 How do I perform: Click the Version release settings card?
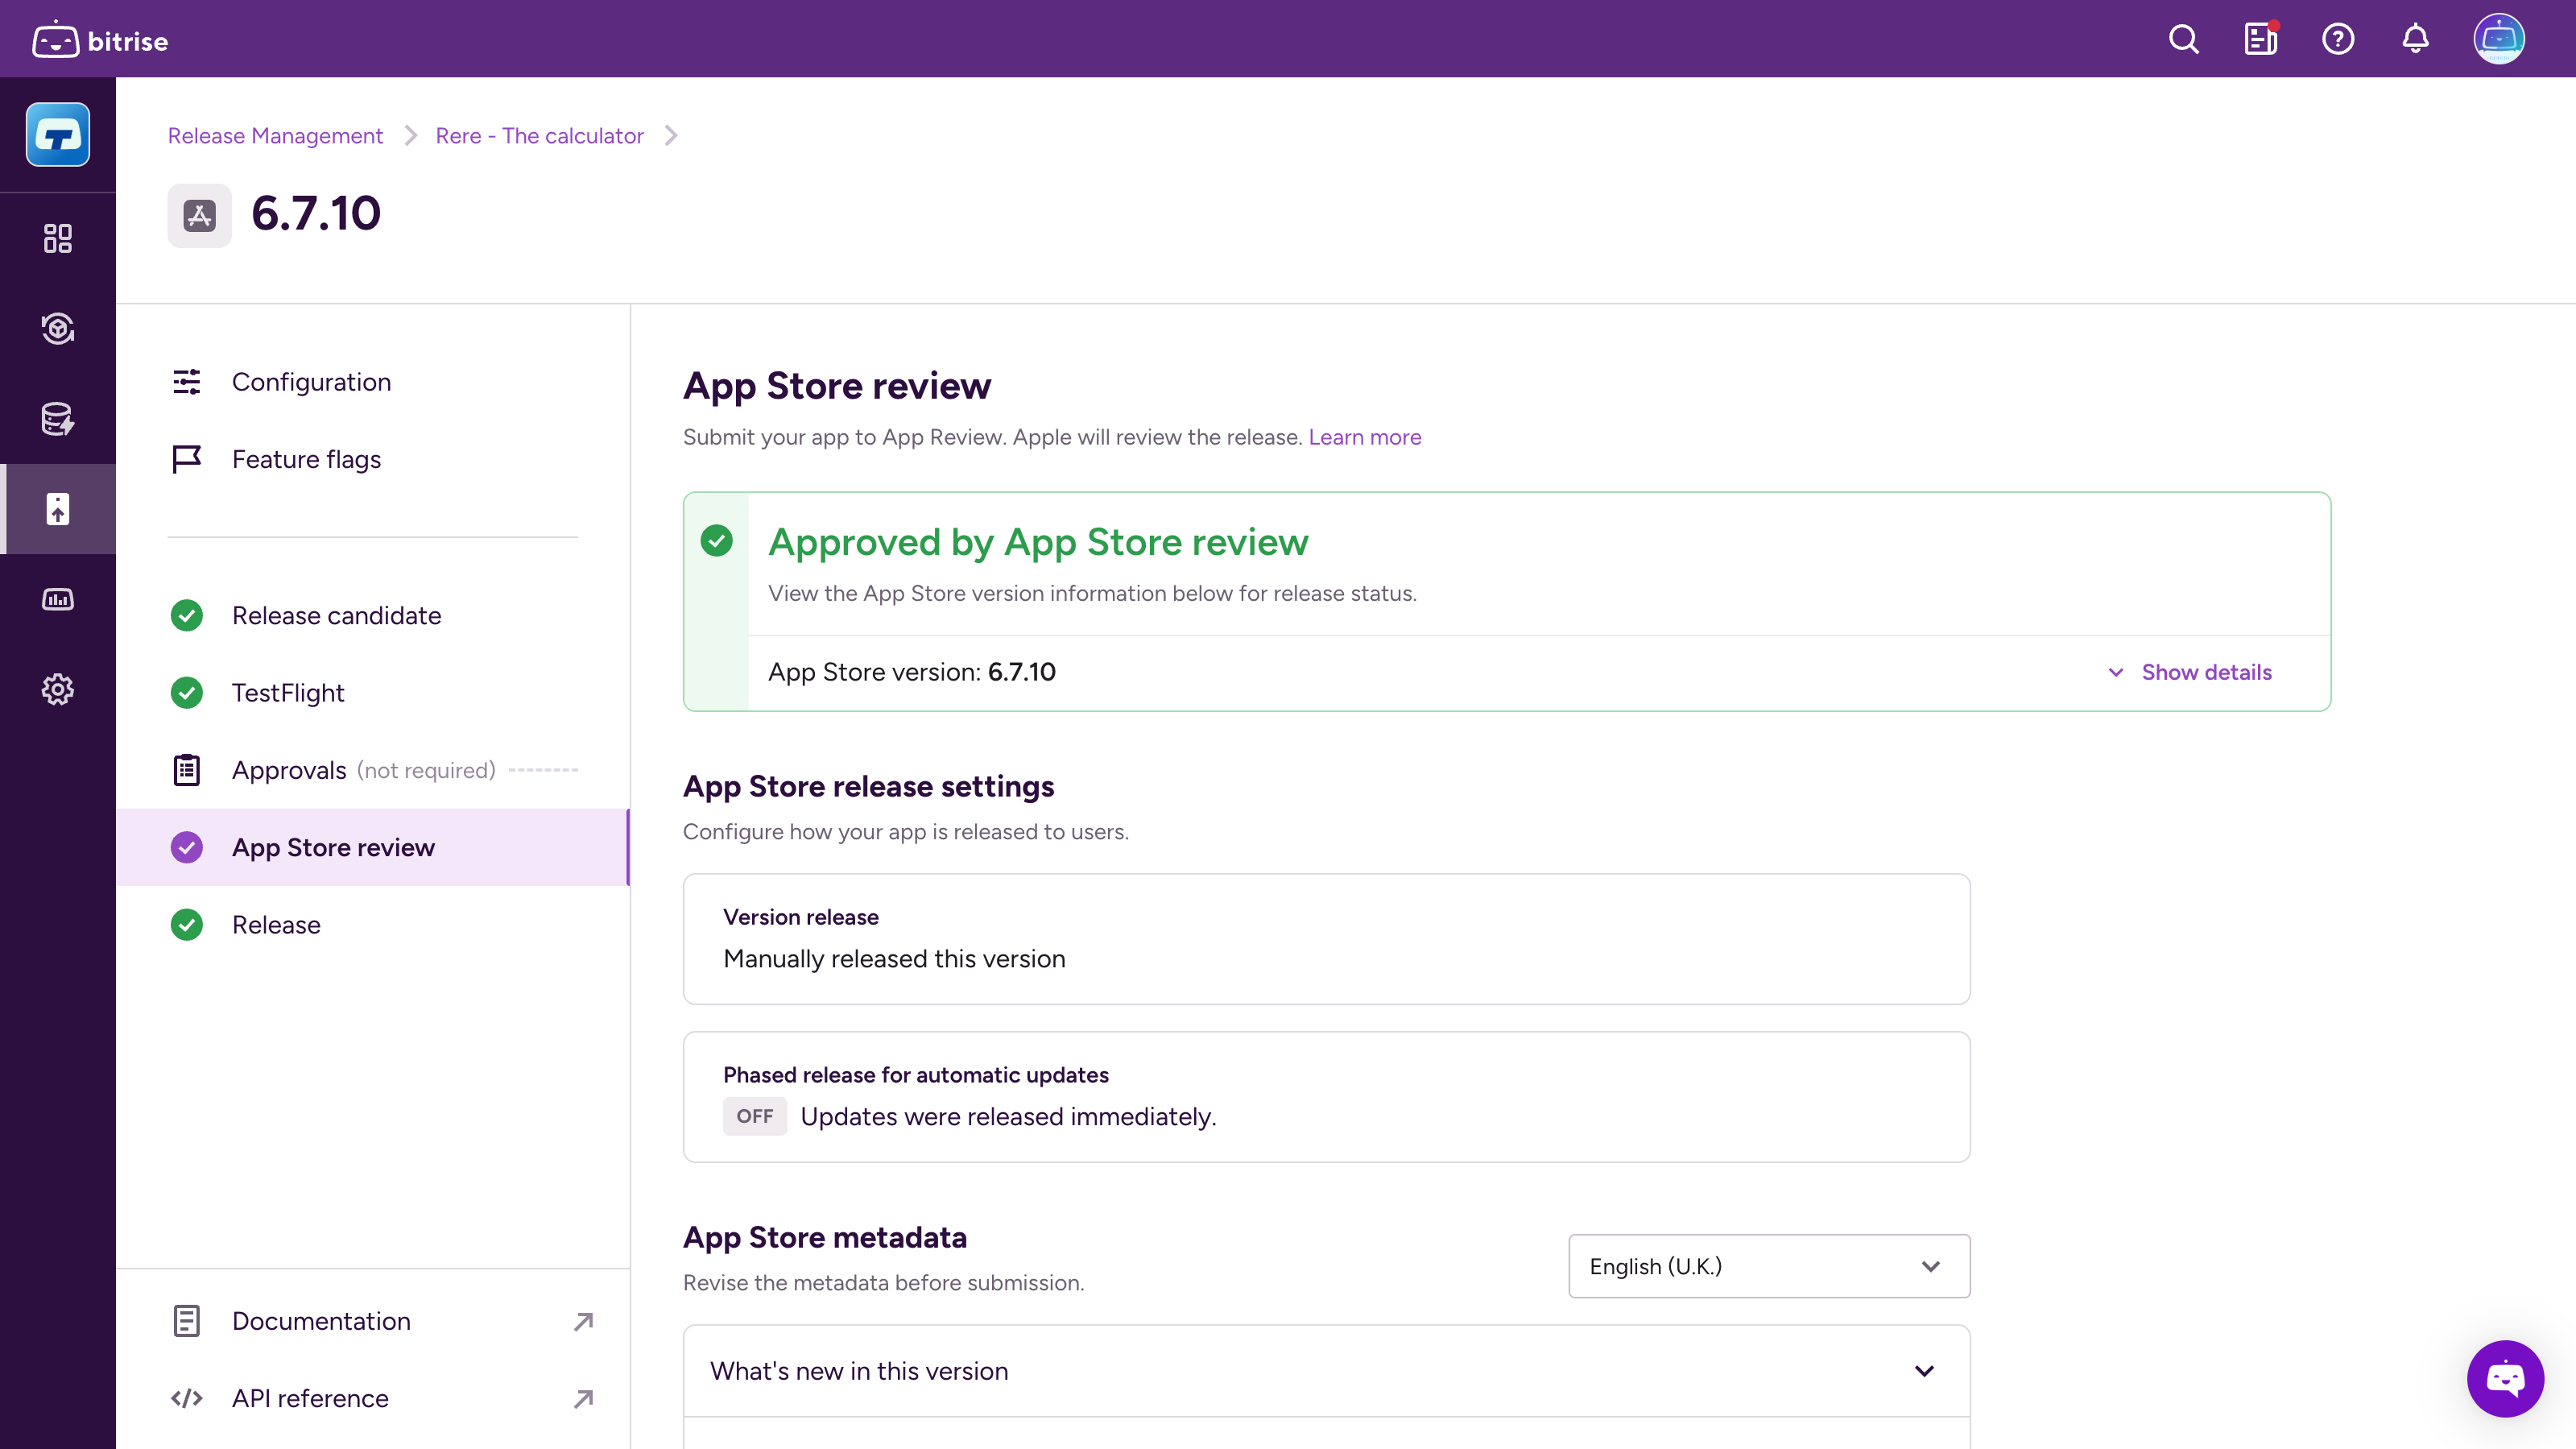click(x=1325, y=939)
